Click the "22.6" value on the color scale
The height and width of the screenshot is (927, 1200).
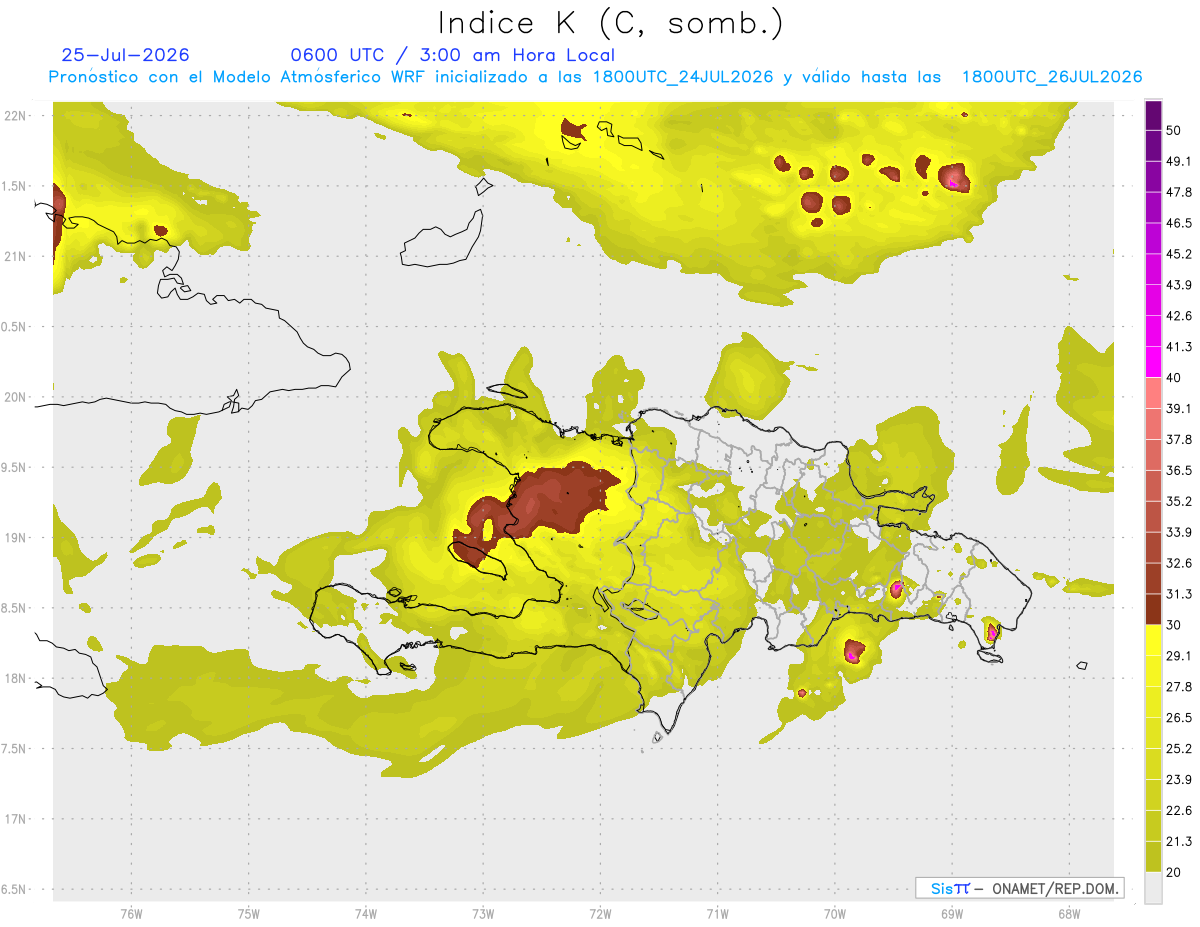(1179, 811)
